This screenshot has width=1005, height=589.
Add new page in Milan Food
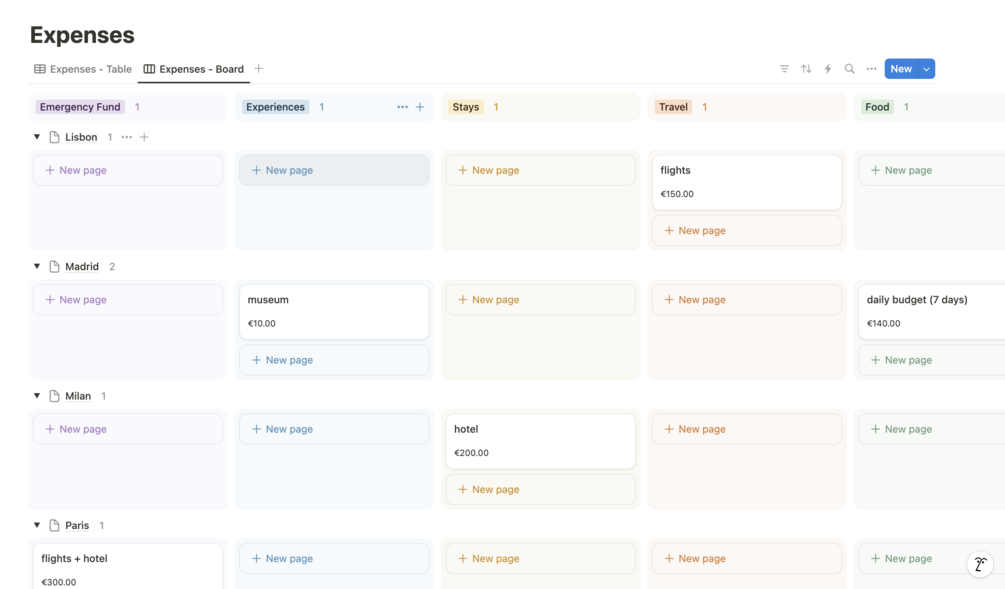(x=932, y=429)
